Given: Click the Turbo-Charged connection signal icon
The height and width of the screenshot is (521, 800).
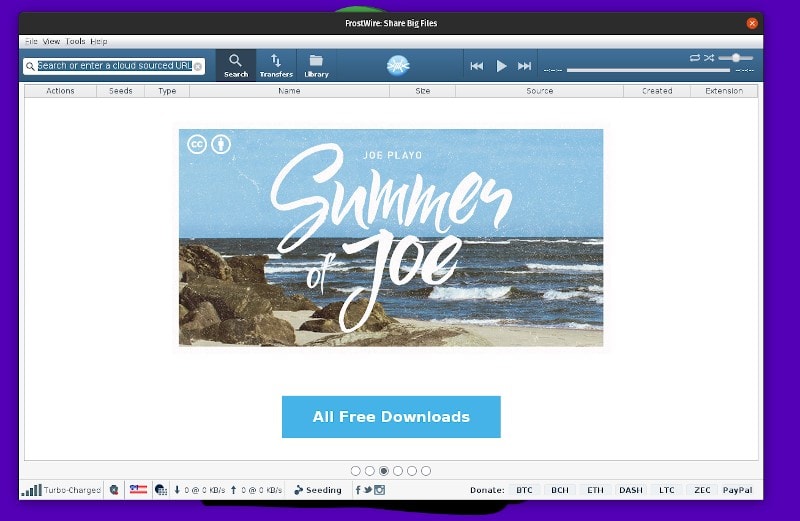Looking at the screenshot, I should pyautogui.click(x=31, y=490).
